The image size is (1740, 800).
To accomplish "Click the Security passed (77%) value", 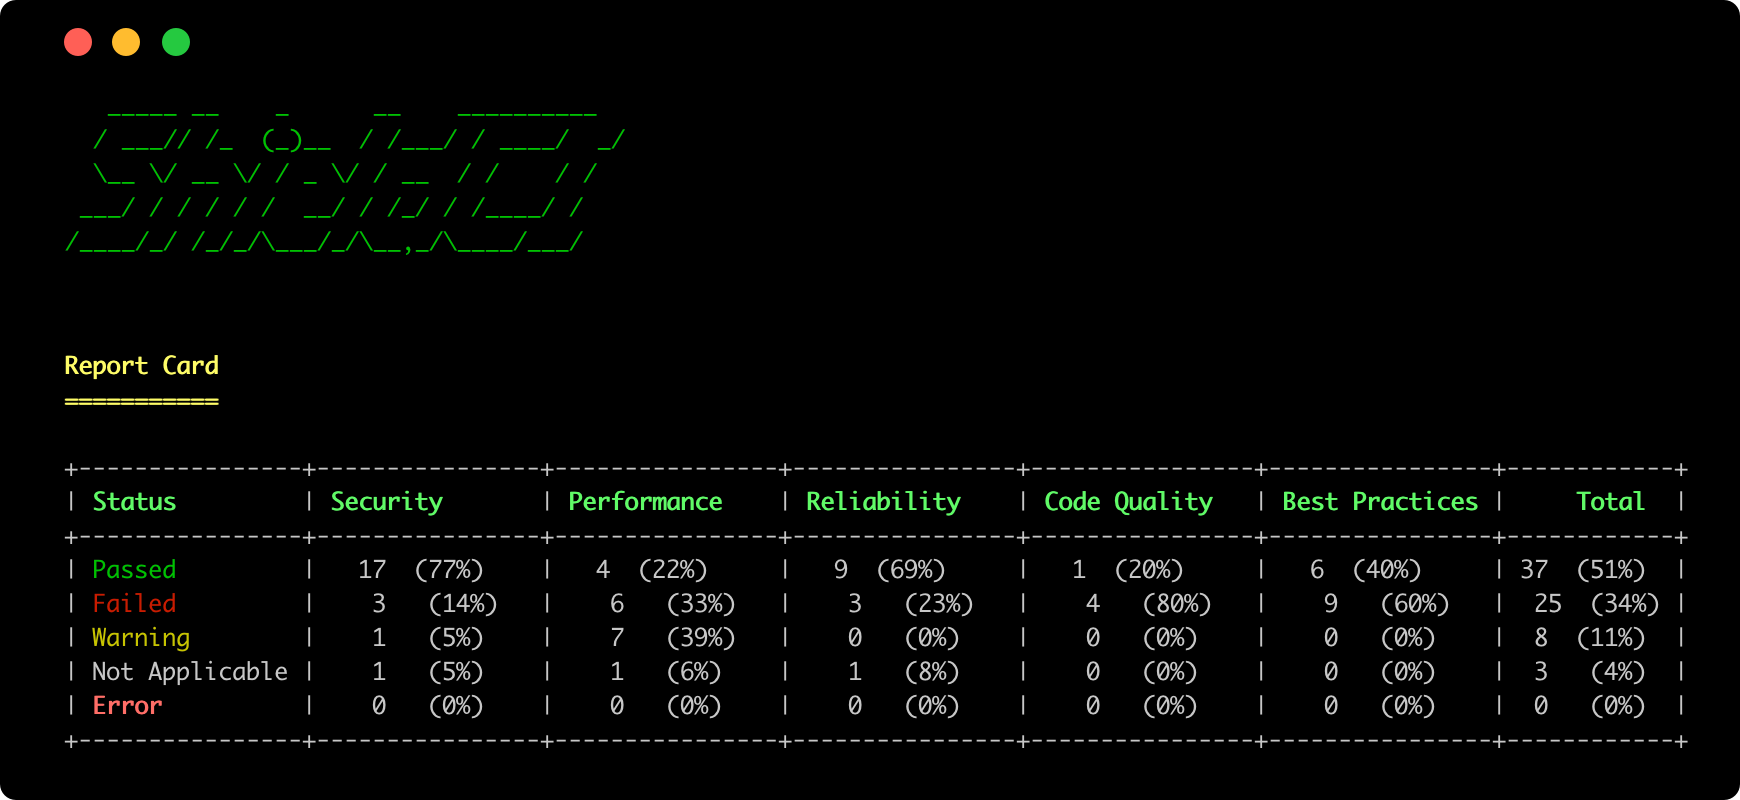I will coord(449,570).
